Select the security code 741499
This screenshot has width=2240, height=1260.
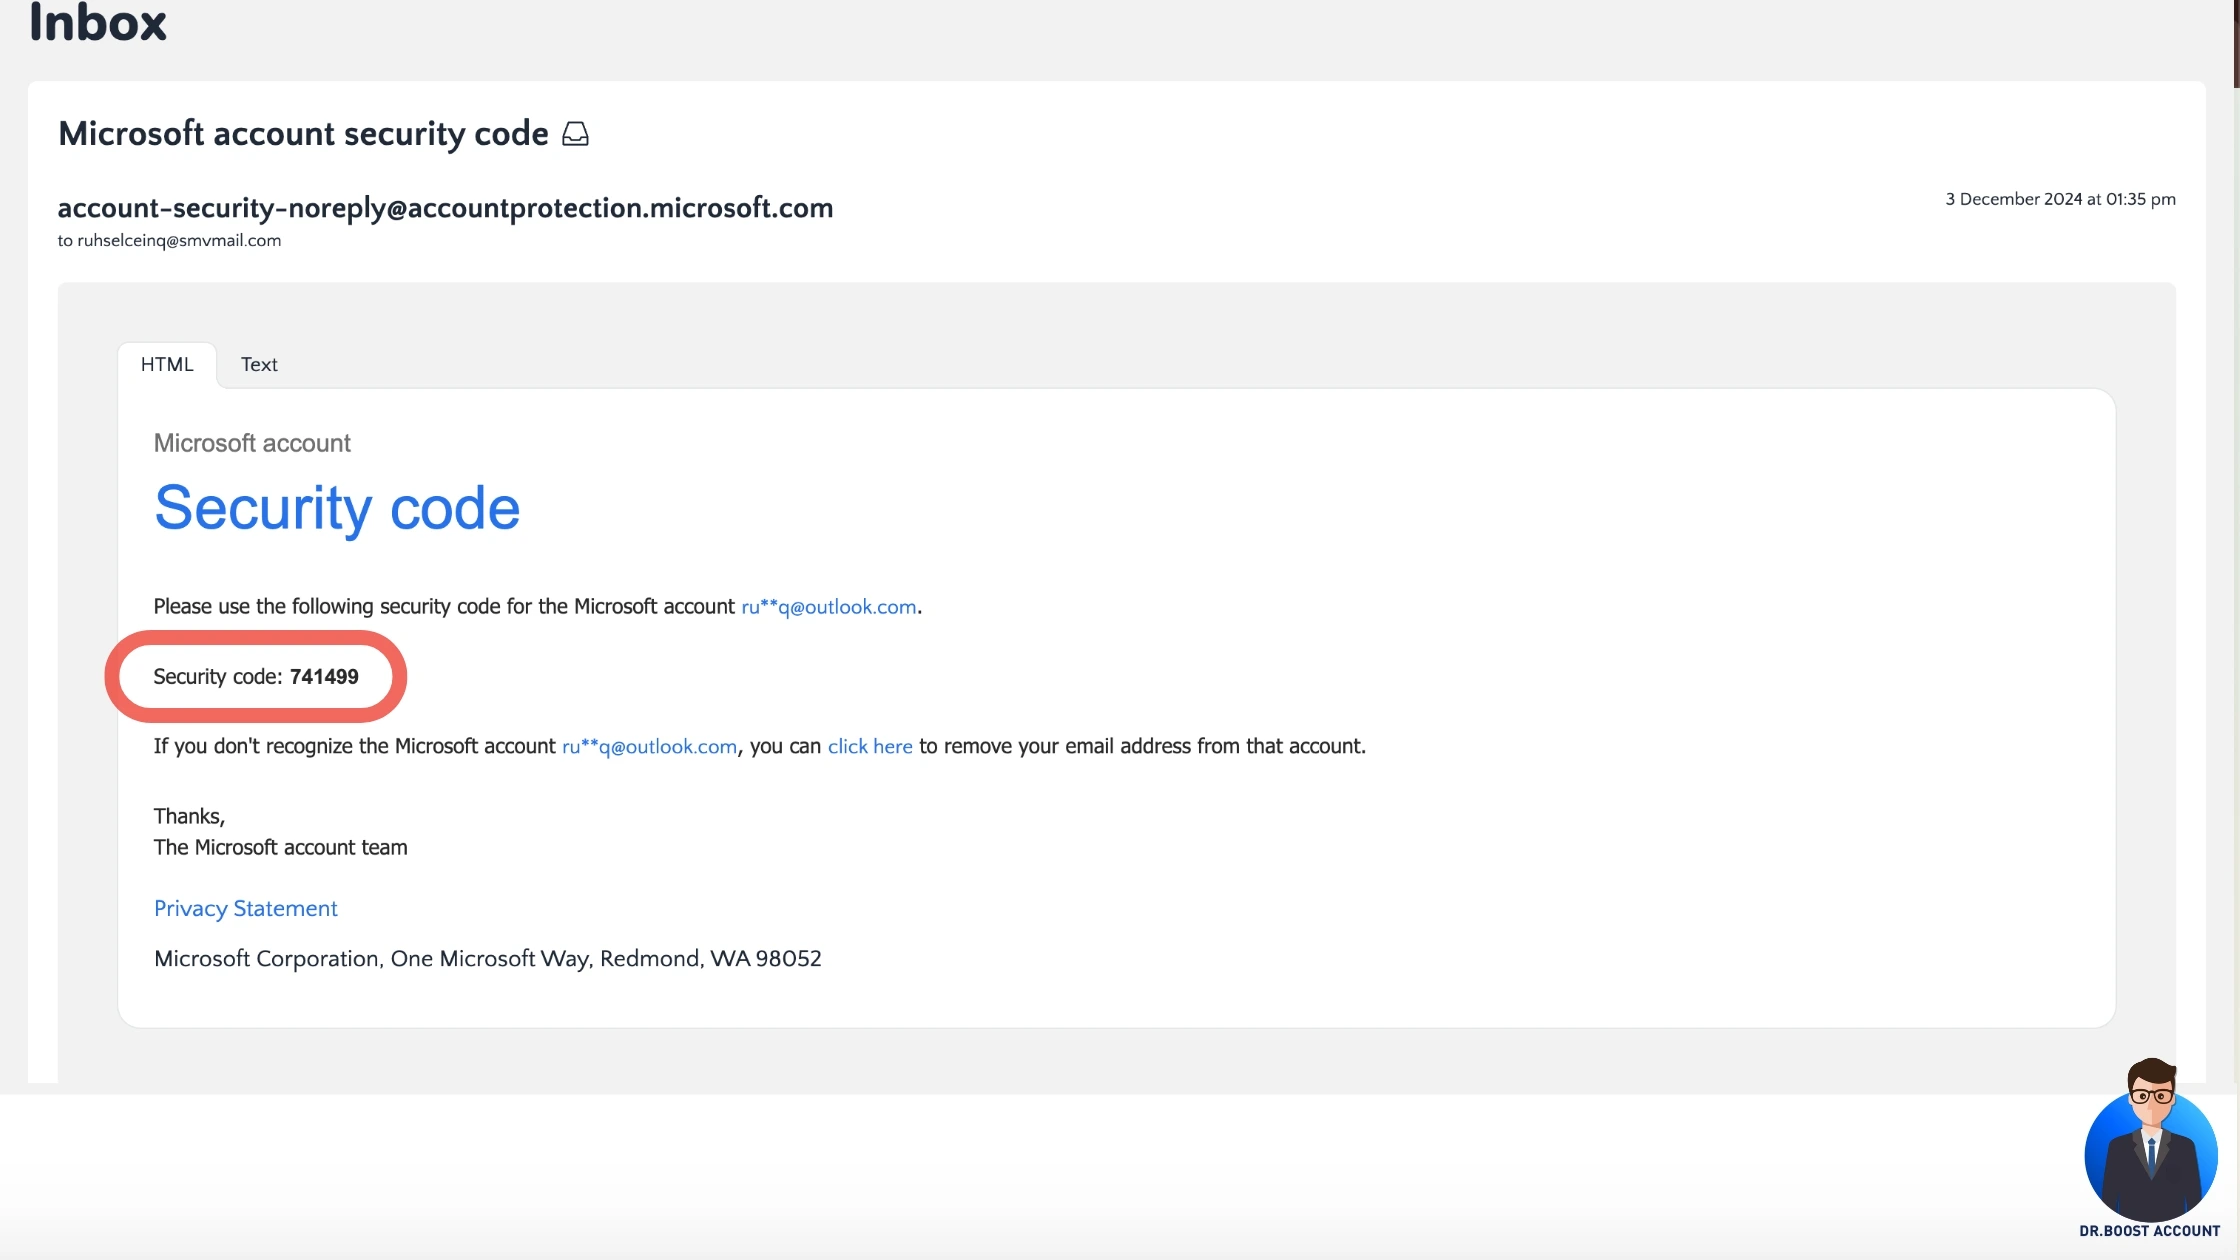[324, 677]
